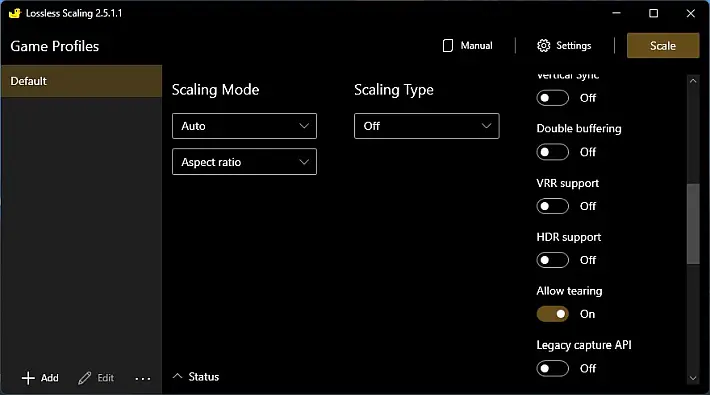Open the Scaling Type Off dropdown
The width and height of the screenshot is (710, 395).
coord(427,126)
